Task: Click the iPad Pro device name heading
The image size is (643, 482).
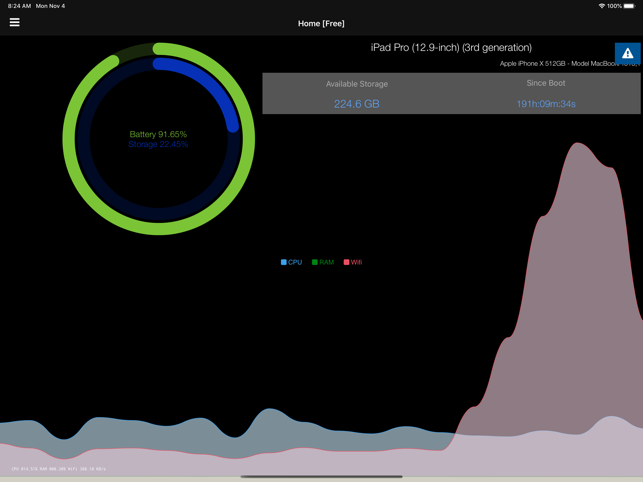Action: (x=451, y=47)
